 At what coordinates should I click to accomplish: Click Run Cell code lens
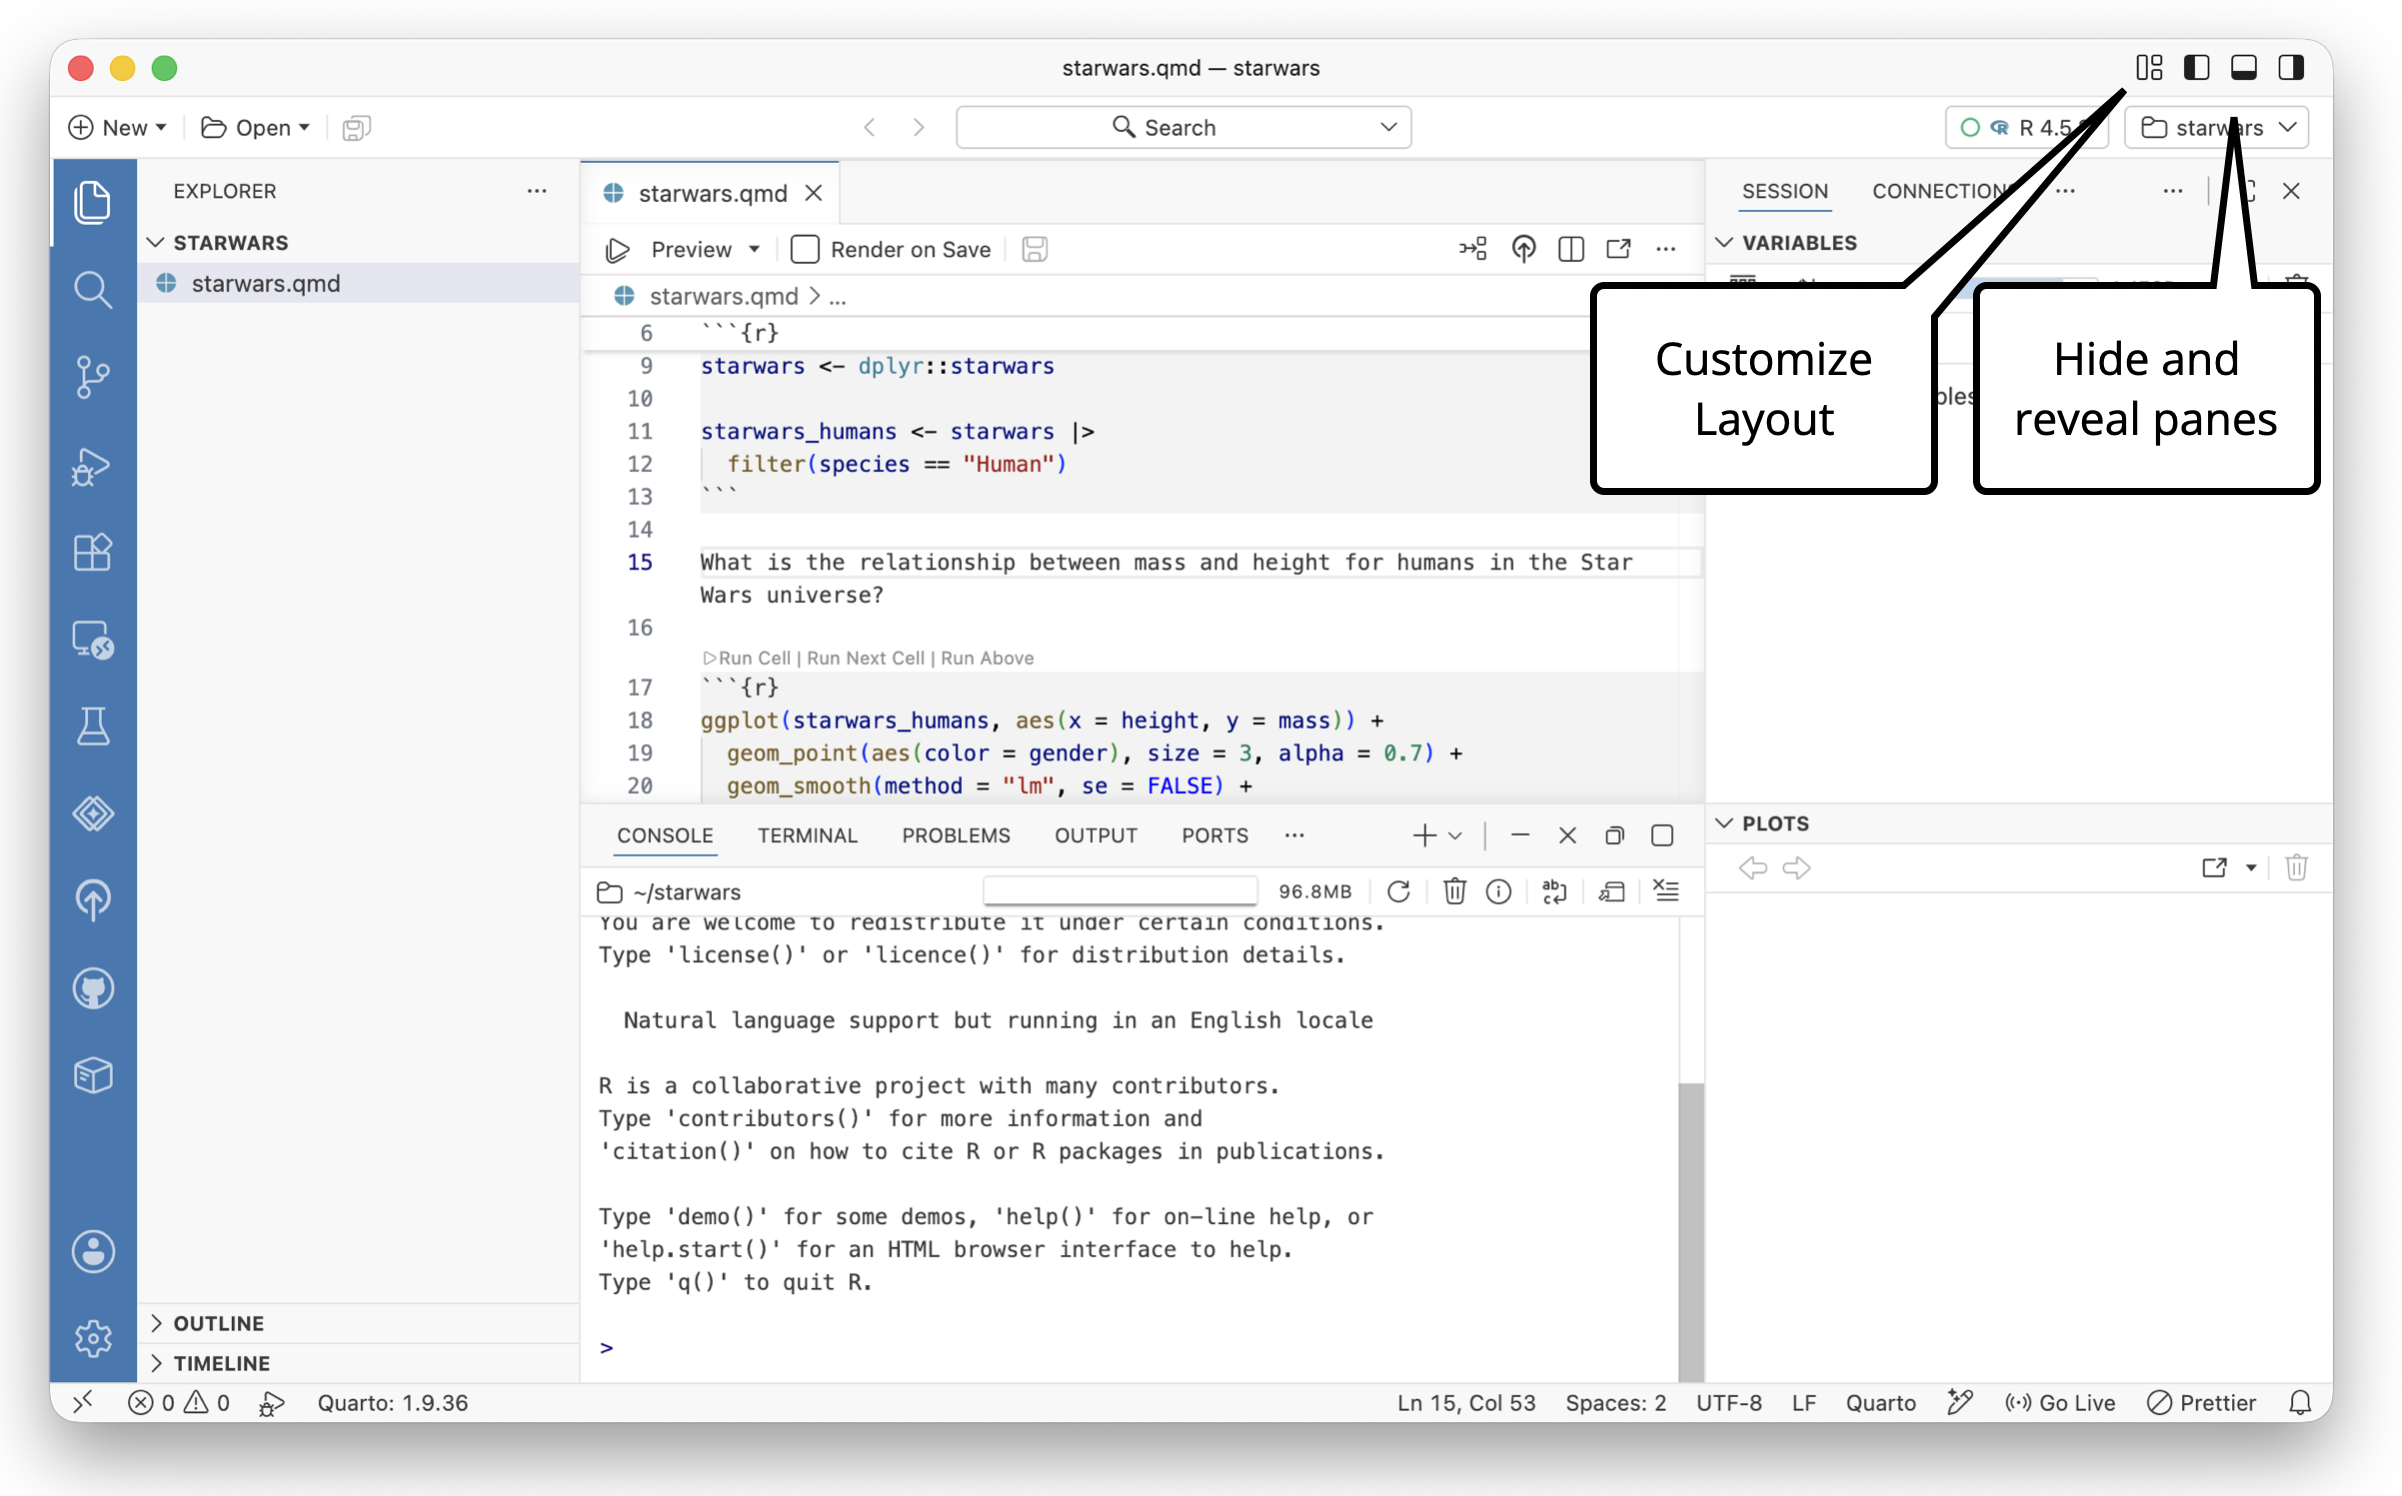tap(747, 658)
